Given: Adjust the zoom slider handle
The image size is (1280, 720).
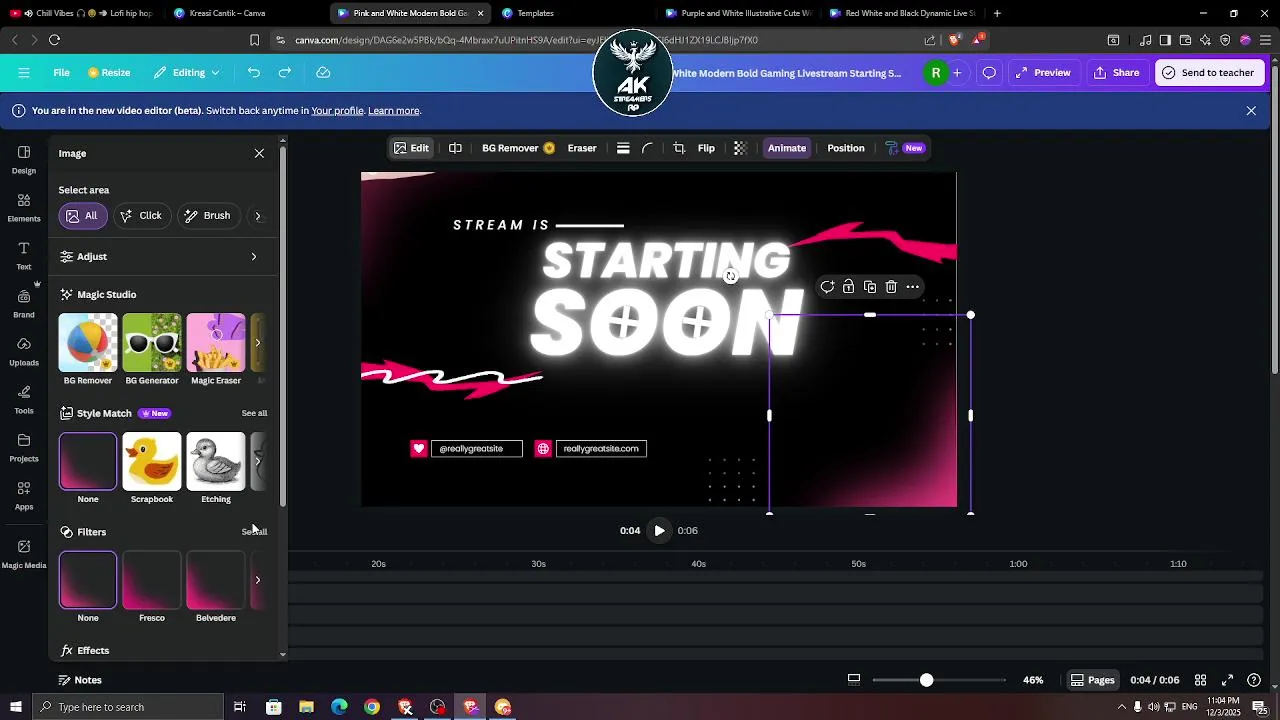Looking at the screenshot, I should coord(927,680).
